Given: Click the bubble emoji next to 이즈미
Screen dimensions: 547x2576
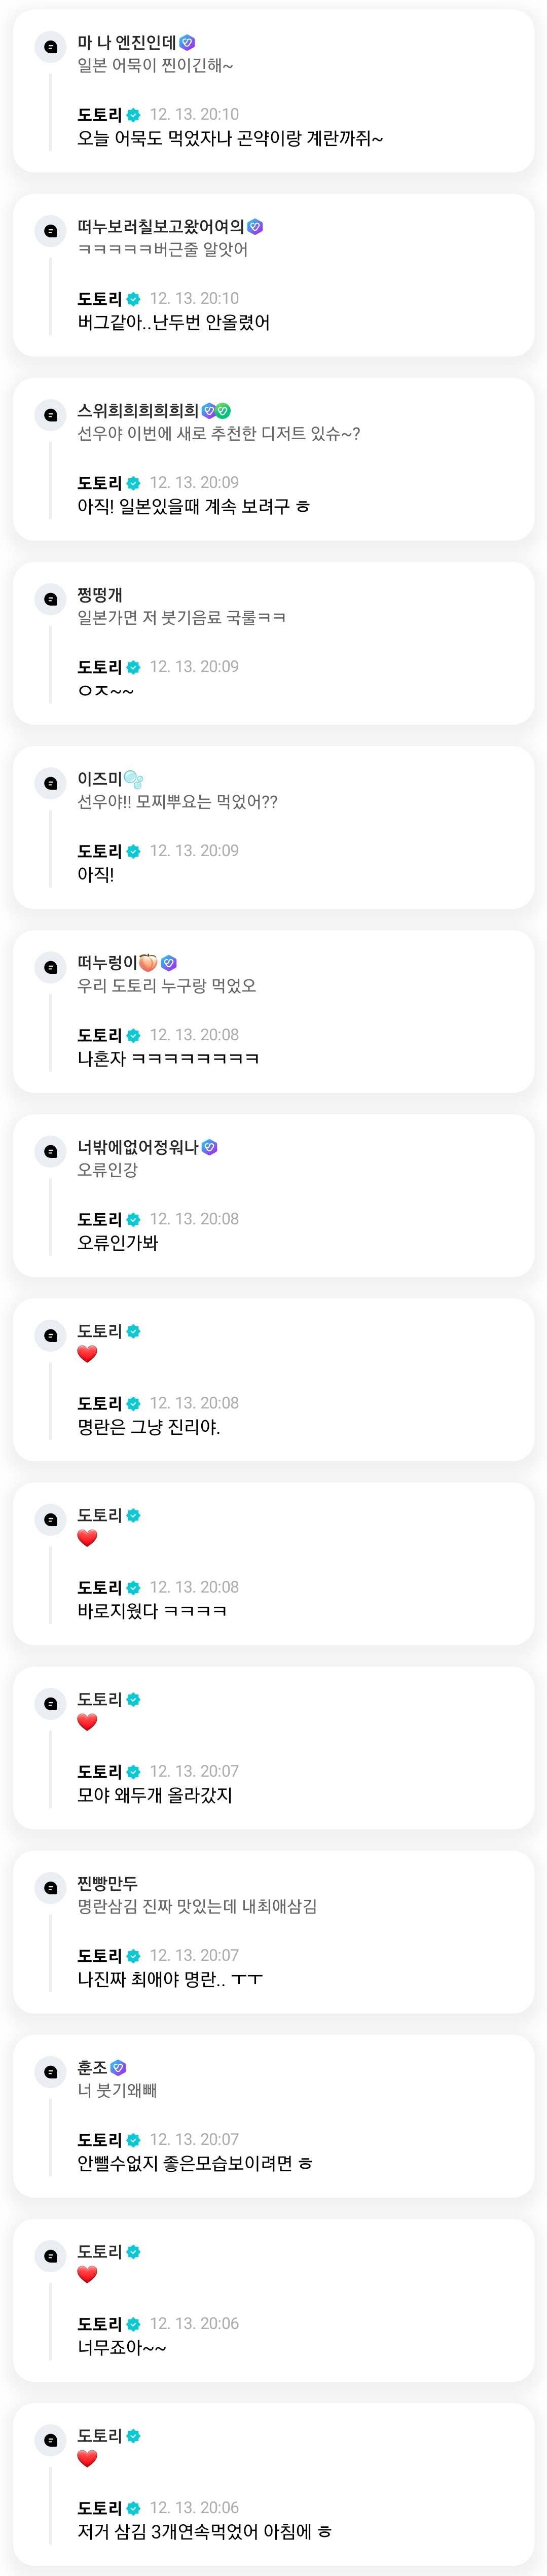Looking at the screenshot, I should pos(133,779).
